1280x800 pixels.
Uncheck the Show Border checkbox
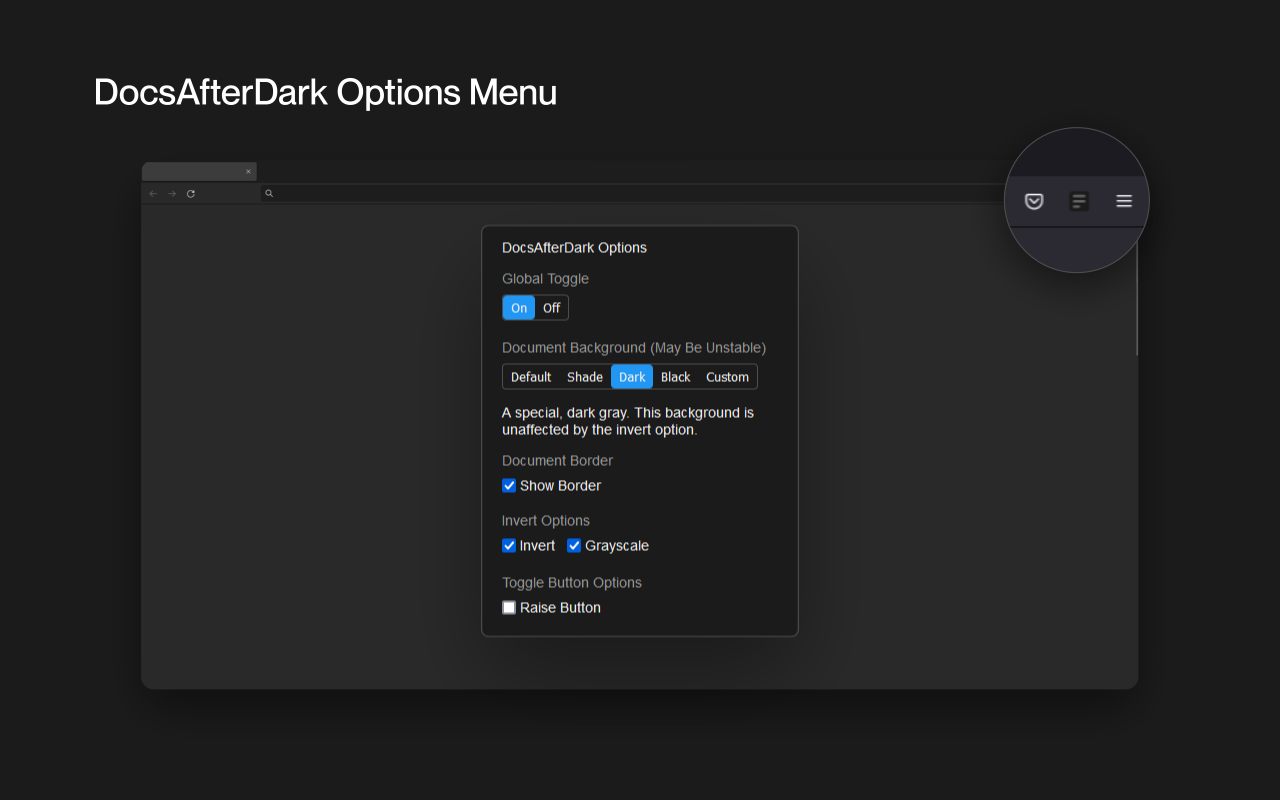pos(509,485)
